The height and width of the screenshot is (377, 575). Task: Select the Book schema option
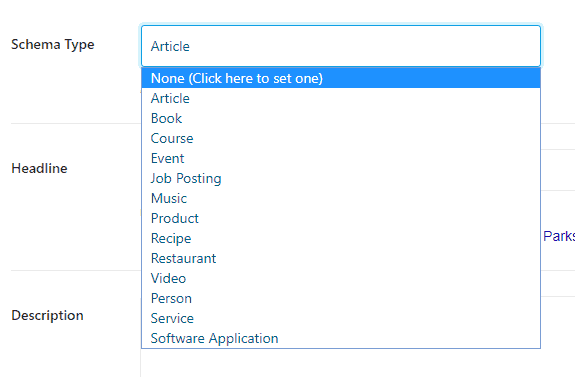coord(341,118)
